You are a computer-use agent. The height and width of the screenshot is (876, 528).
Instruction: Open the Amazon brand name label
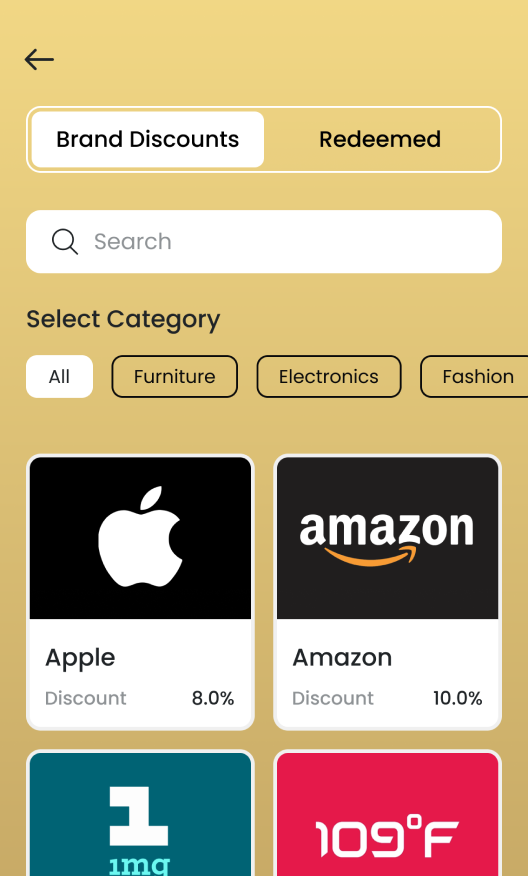coord(342,658)
